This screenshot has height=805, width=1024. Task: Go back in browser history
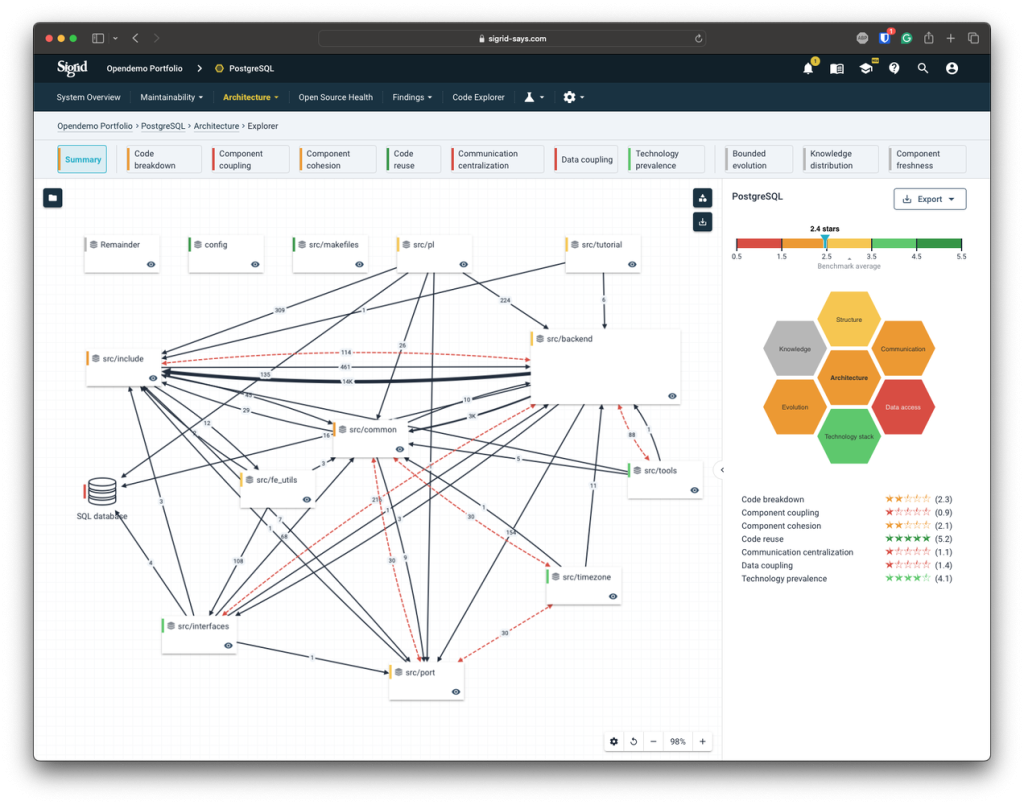135,39
